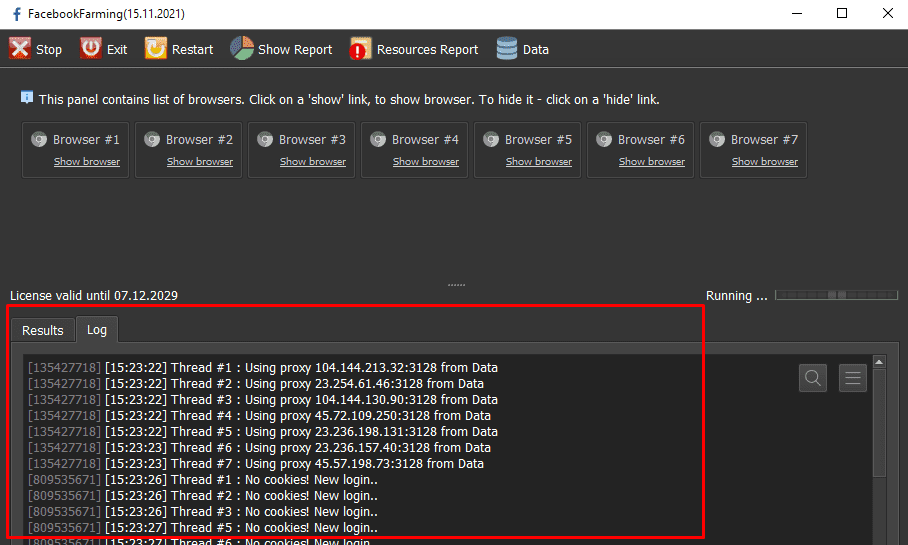Click the panel splitter handle dots
Image resolution: width=908 pixels, height=545 pixels.
click(456, 285)
